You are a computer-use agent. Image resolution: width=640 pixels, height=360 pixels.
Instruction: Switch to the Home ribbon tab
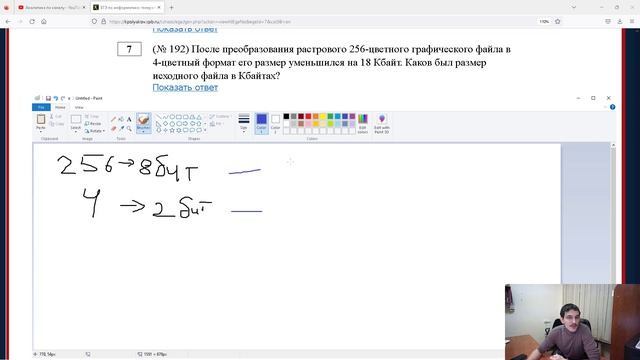tap(60, 107)
